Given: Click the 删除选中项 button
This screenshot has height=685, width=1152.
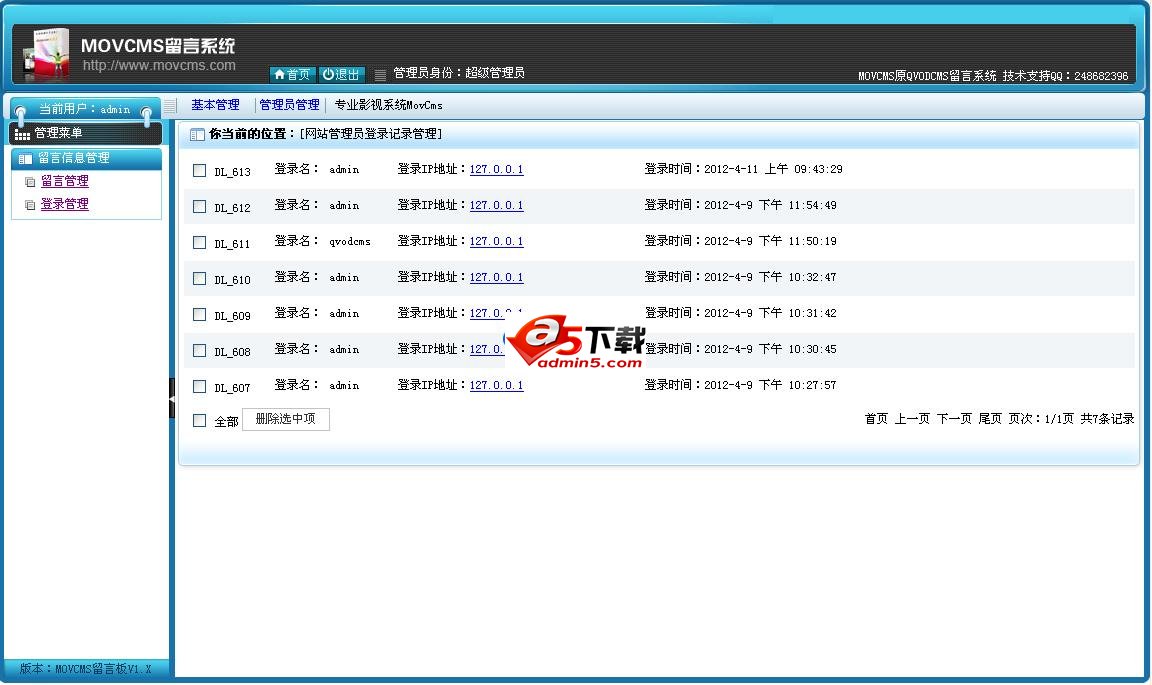Looking at the screenshot, I should [285, 419].
